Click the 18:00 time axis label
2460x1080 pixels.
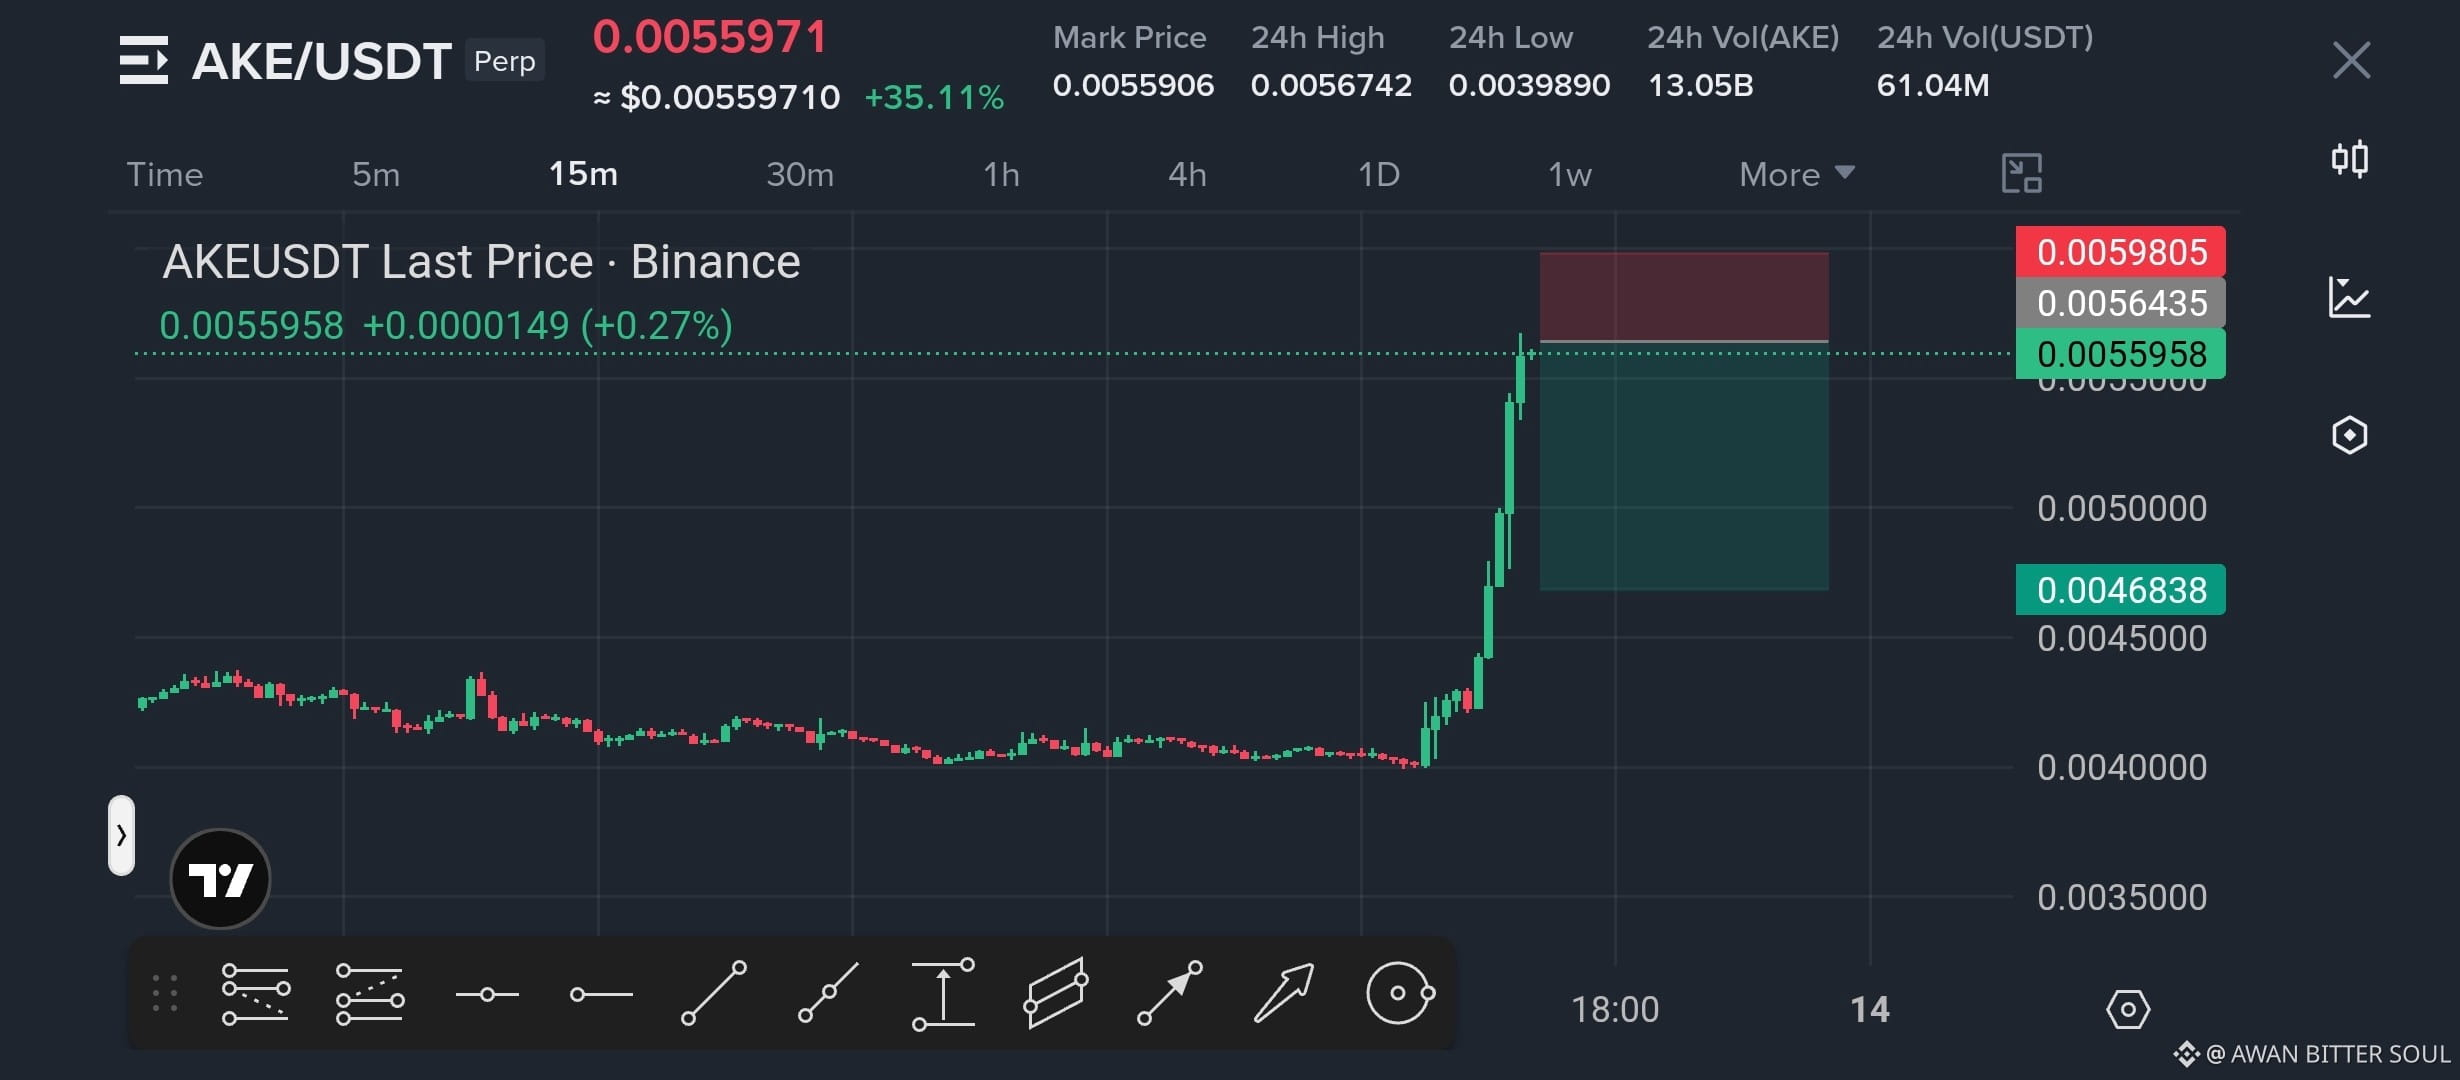(x=1615, y=1009)
